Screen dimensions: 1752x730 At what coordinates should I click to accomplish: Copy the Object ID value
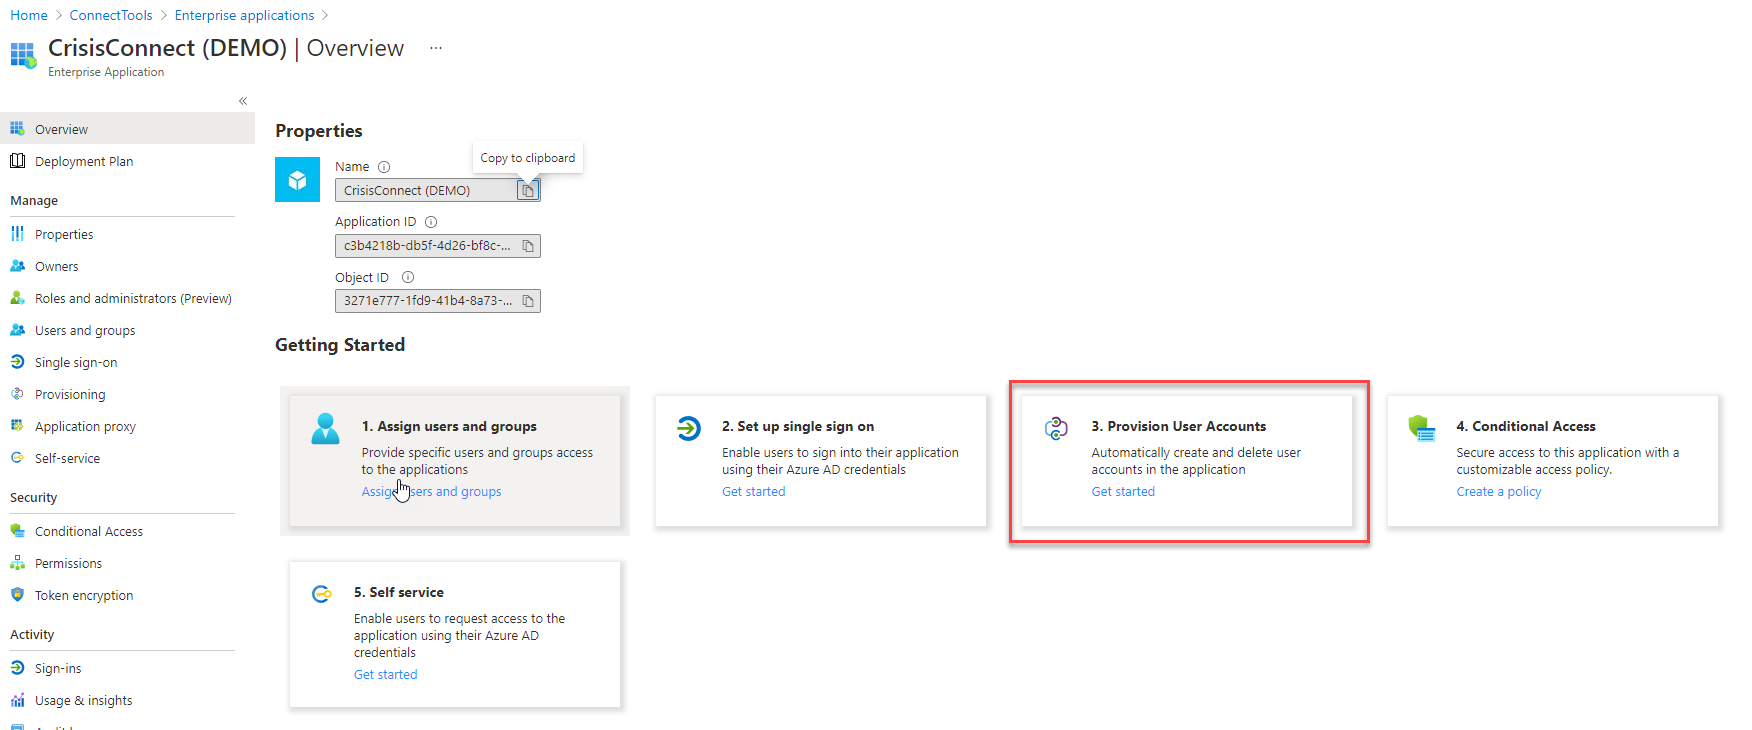click(x=528, y=301)
